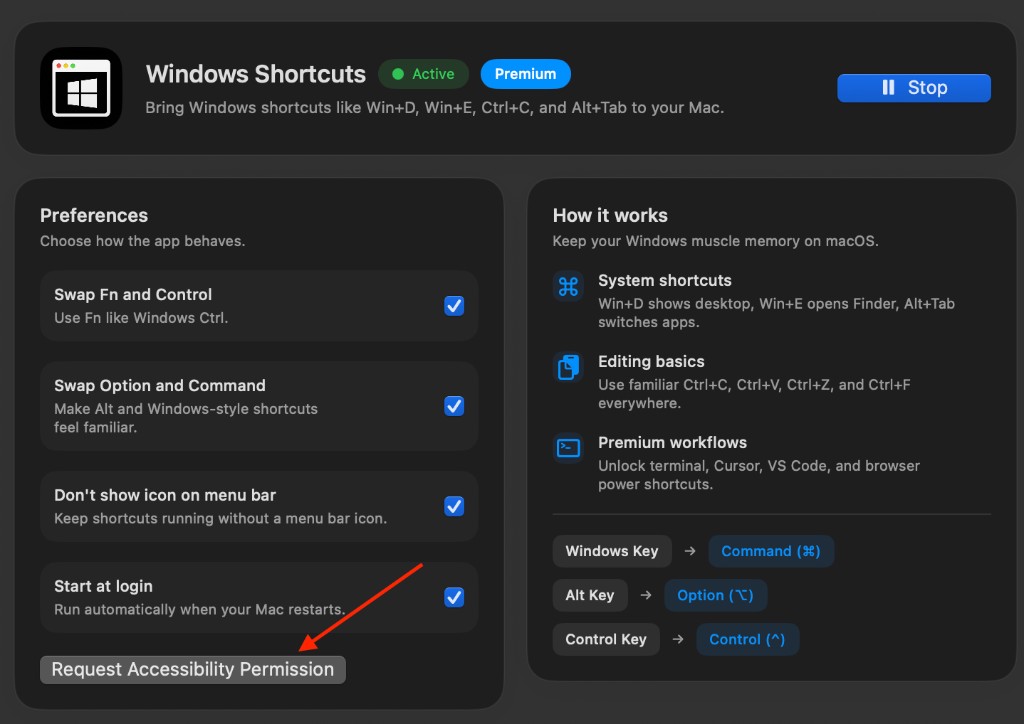Click the System shortcuts command icon

(568, 286)
